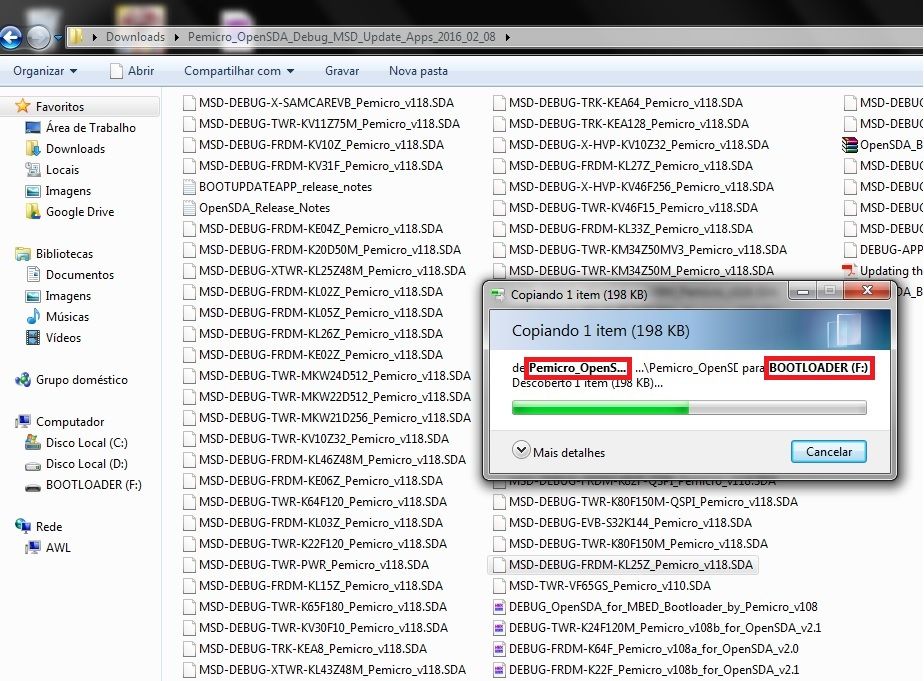Viewport: 924px width, 681px height.
Task: Select BOOTUPDATEAPP_release_notes text file icon
Action: click(189, 187)
